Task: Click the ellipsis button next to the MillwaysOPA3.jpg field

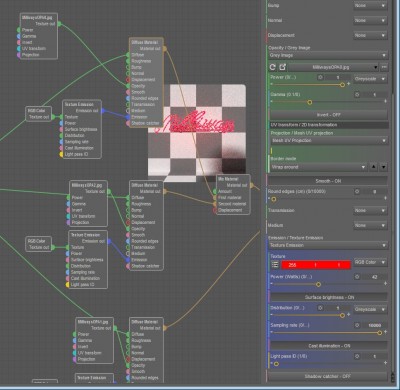Action: pyautogui.click(x=384, y=67)
